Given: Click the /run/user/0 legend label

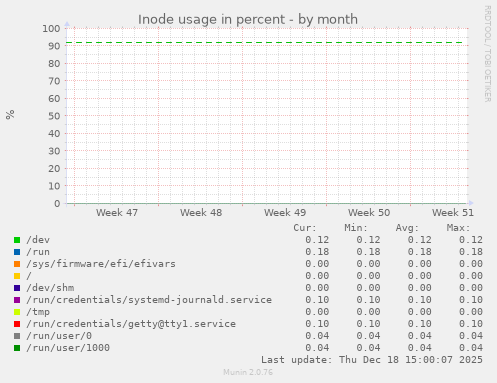Looking at the screenshot, I should pos(59,336).
